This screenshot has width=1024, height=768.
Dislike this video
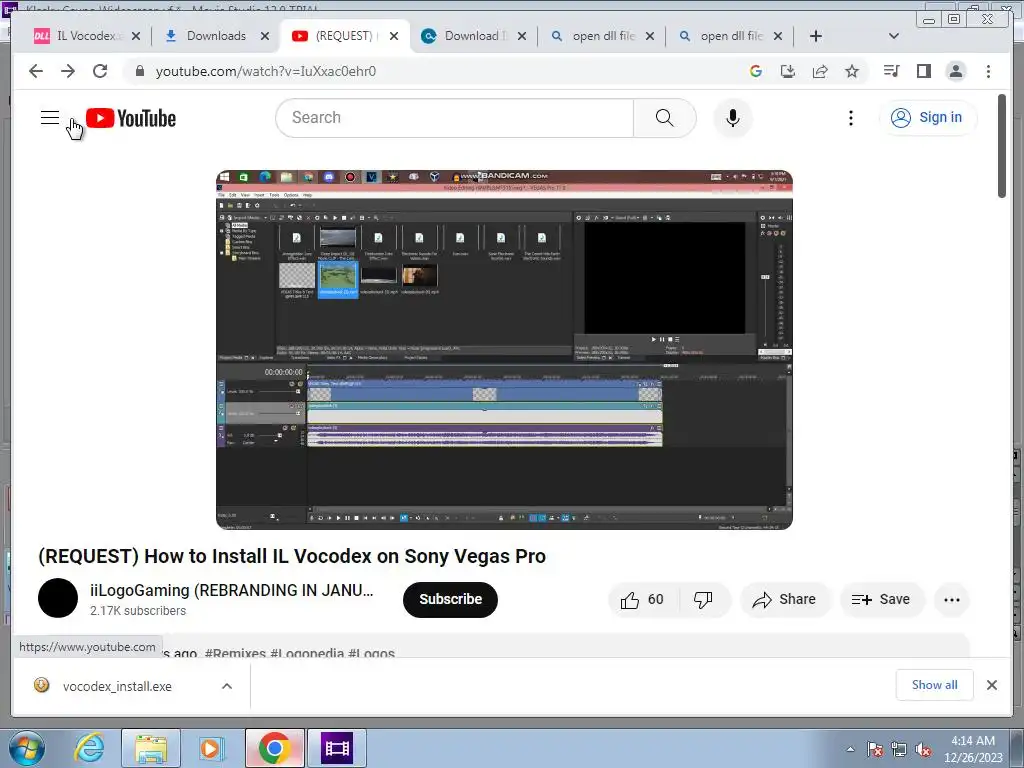click(x=703, y=600)
